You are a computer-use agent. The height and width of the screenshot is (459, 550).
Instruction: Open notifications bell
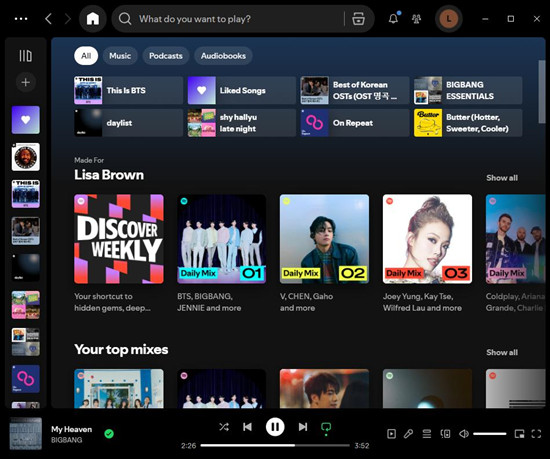pyautogui.click(x=394, y=19)
